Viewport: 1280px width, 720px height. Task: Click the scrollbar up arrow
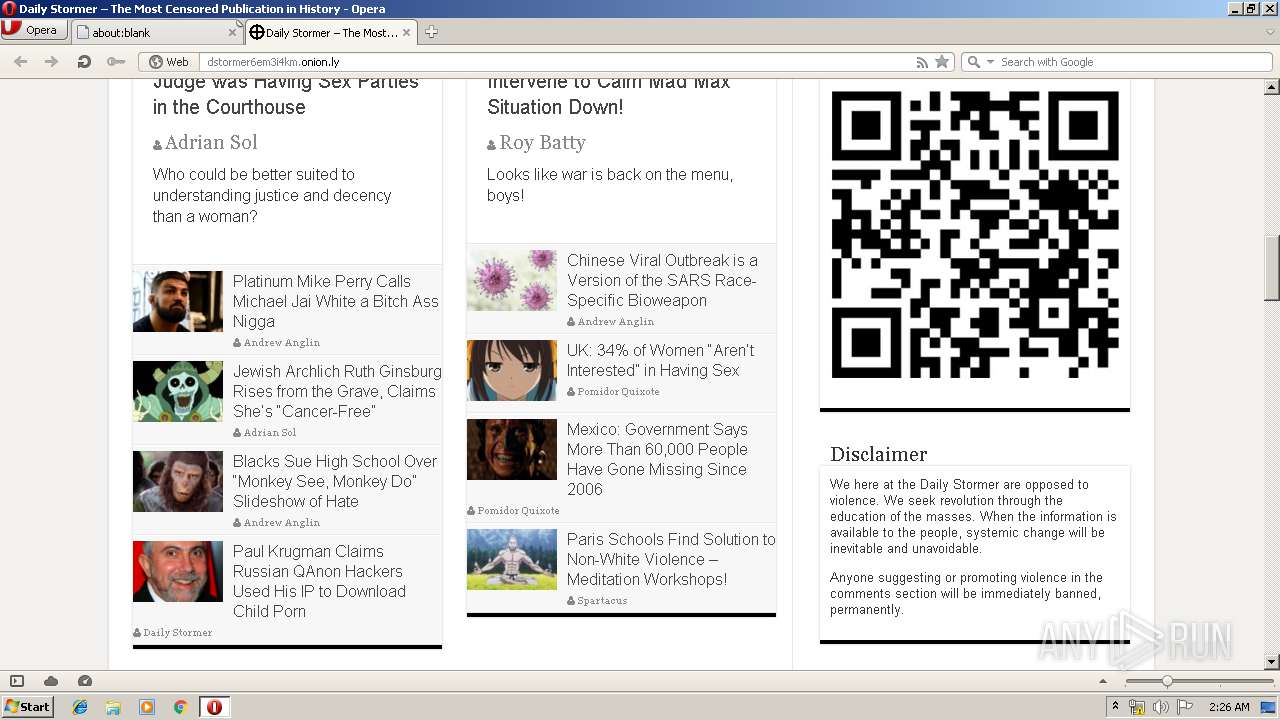coord(1272,87)
